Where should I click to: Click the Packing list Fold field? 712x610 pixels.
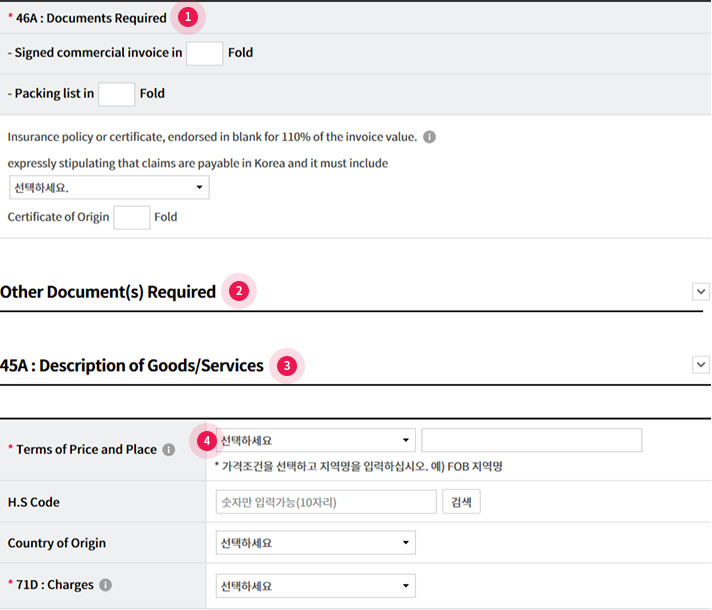pyautogui.click(x=116, y=94)
